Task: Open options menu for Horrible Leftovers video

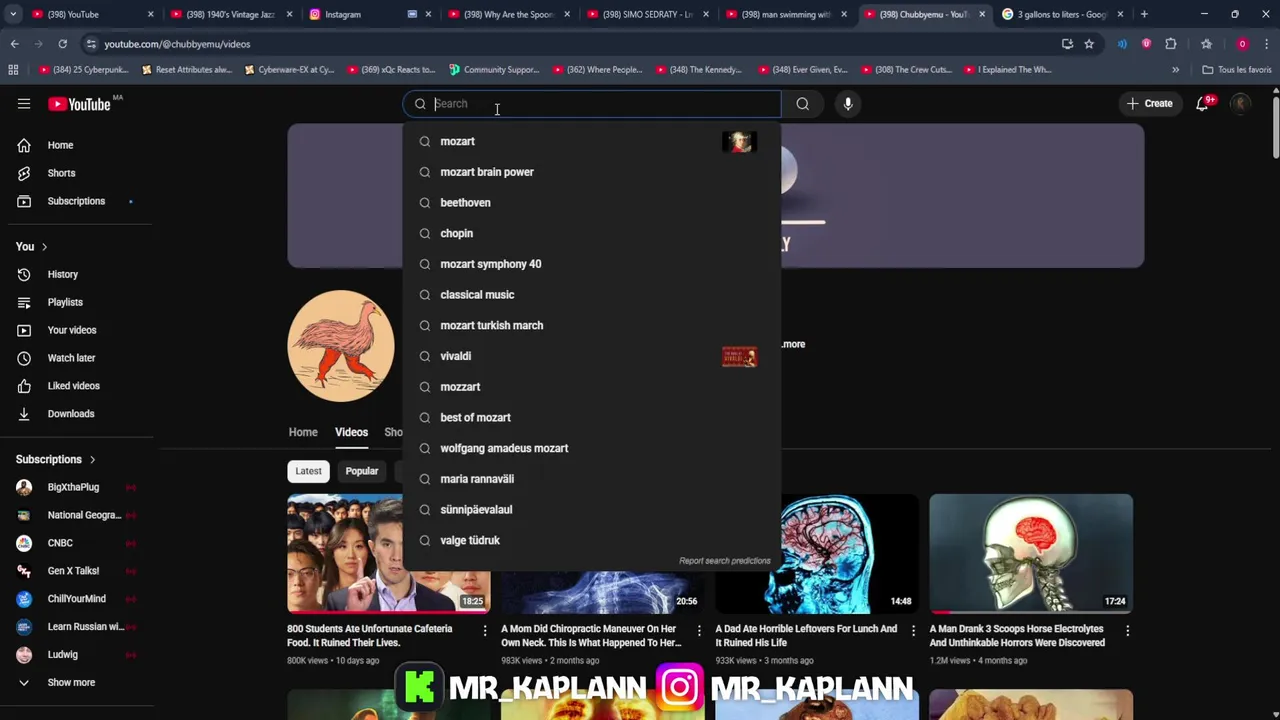Action: coord(913,631)
